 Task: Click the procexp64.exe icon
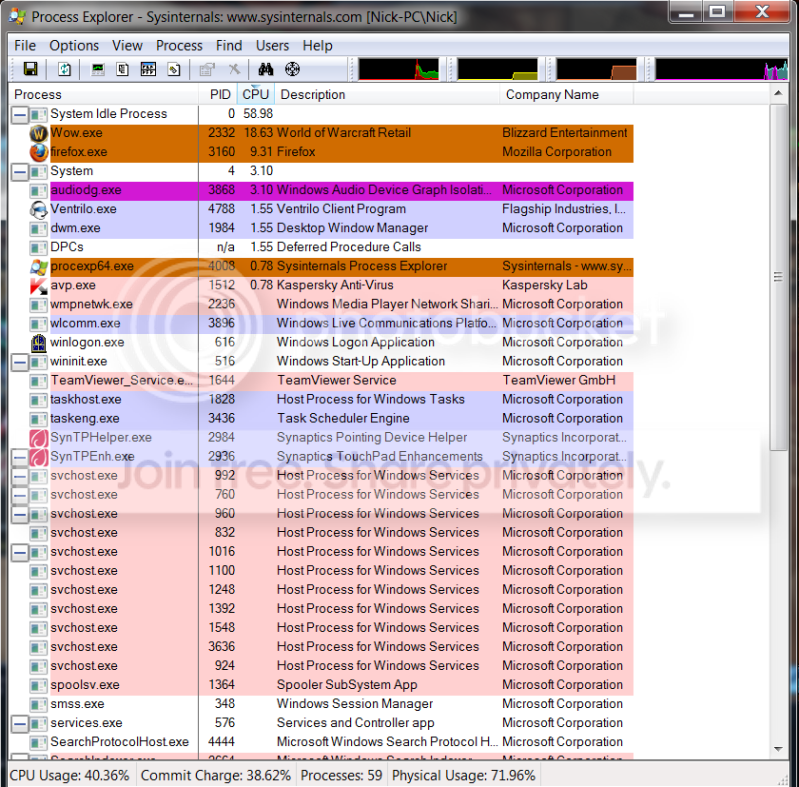click(x=39, y=266)
